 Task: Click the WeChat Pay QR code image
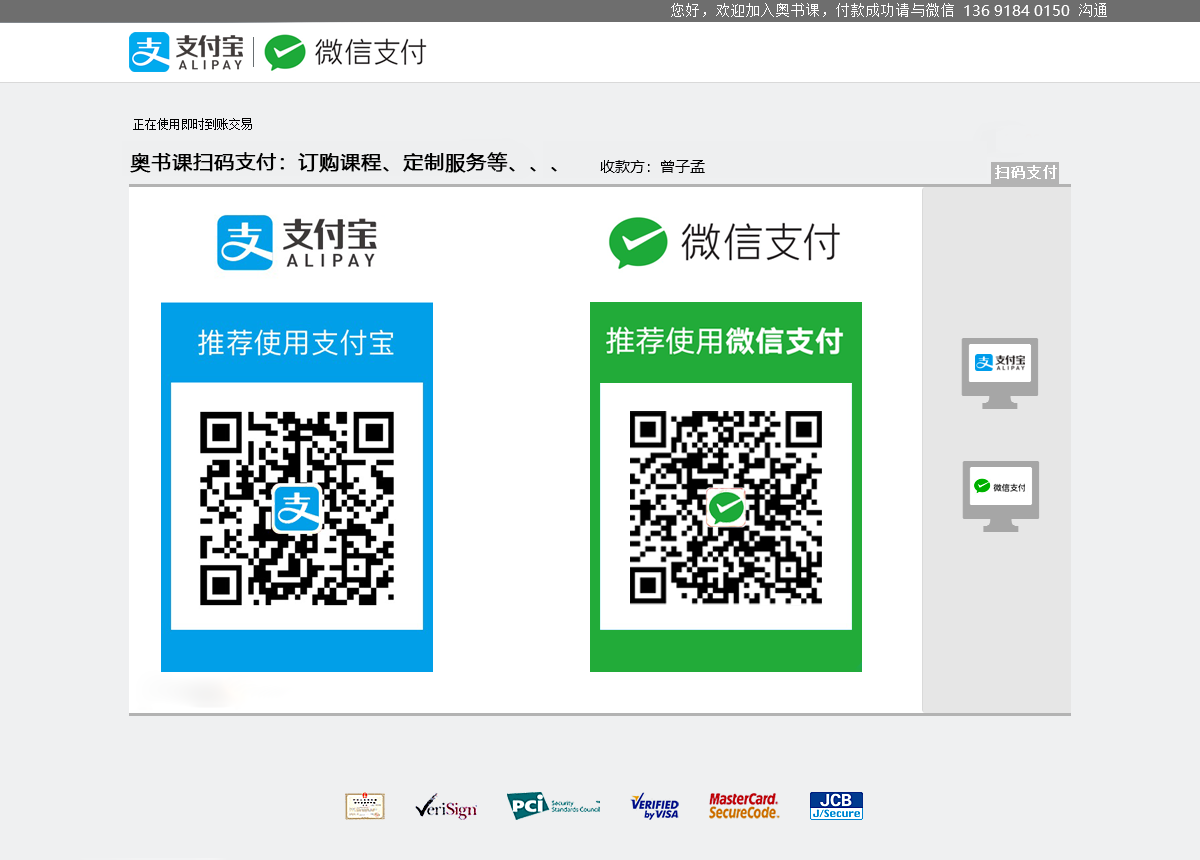click(726, 507)
